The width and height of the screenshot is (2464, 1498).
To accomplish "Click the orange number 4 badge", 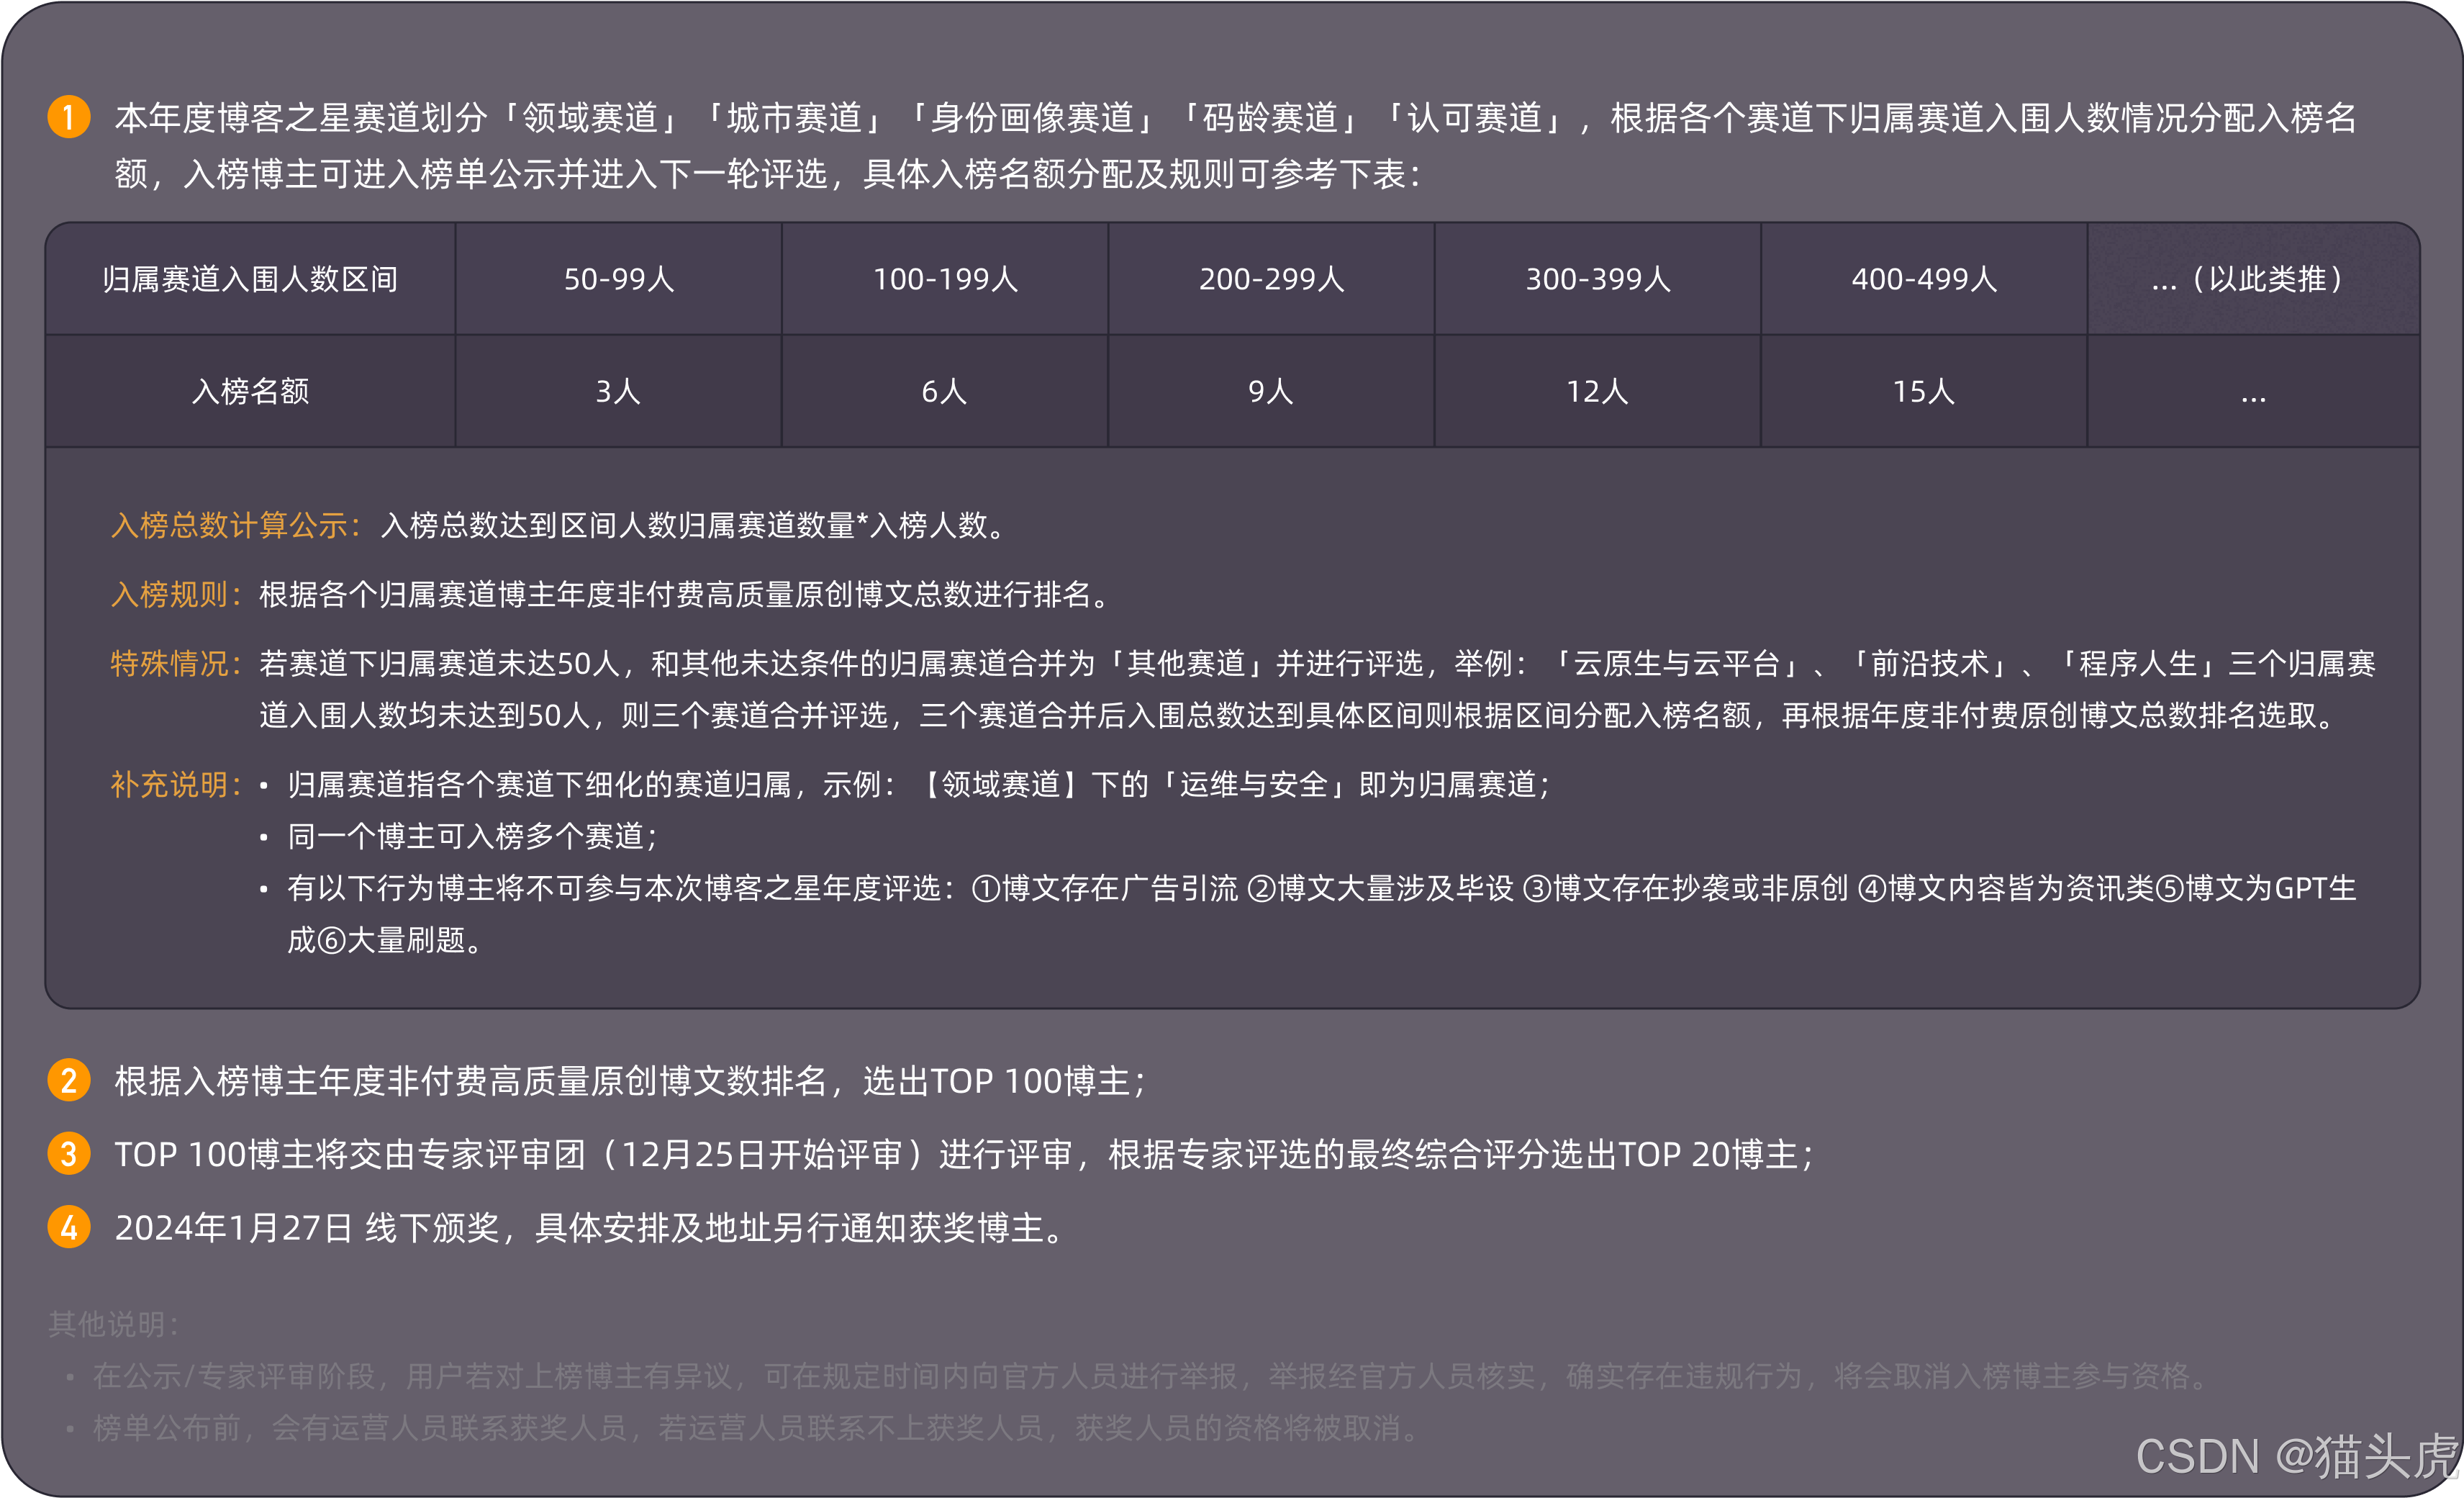I will [x=69, y=1227].
